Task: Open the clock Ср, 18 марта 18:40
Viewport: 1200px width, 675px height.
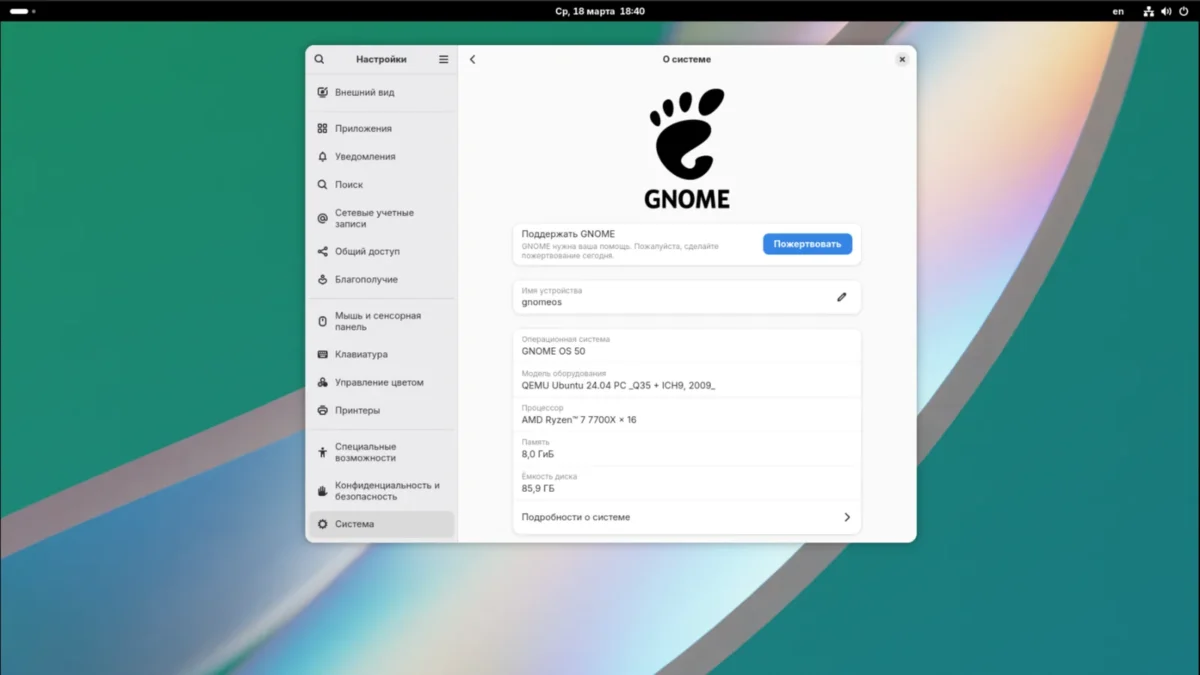Action: pyautogui.click(x=600, y=11)
